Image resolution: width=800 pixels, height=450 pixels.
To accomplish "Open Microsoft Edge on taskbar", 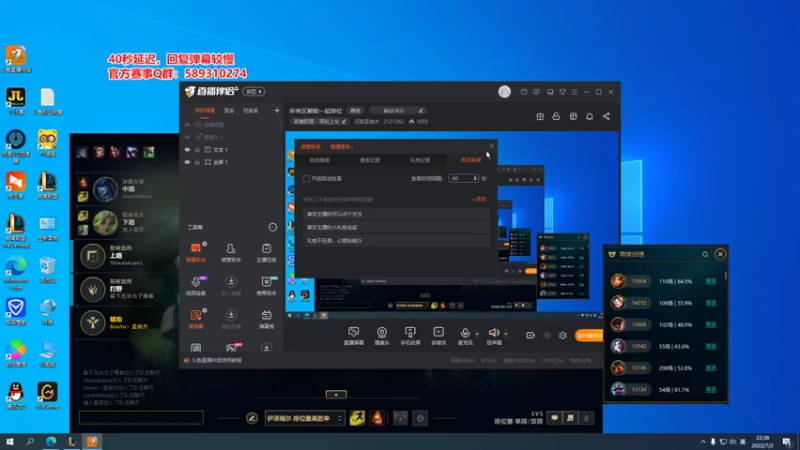I will pyautogui.click(x=51, y=441).
